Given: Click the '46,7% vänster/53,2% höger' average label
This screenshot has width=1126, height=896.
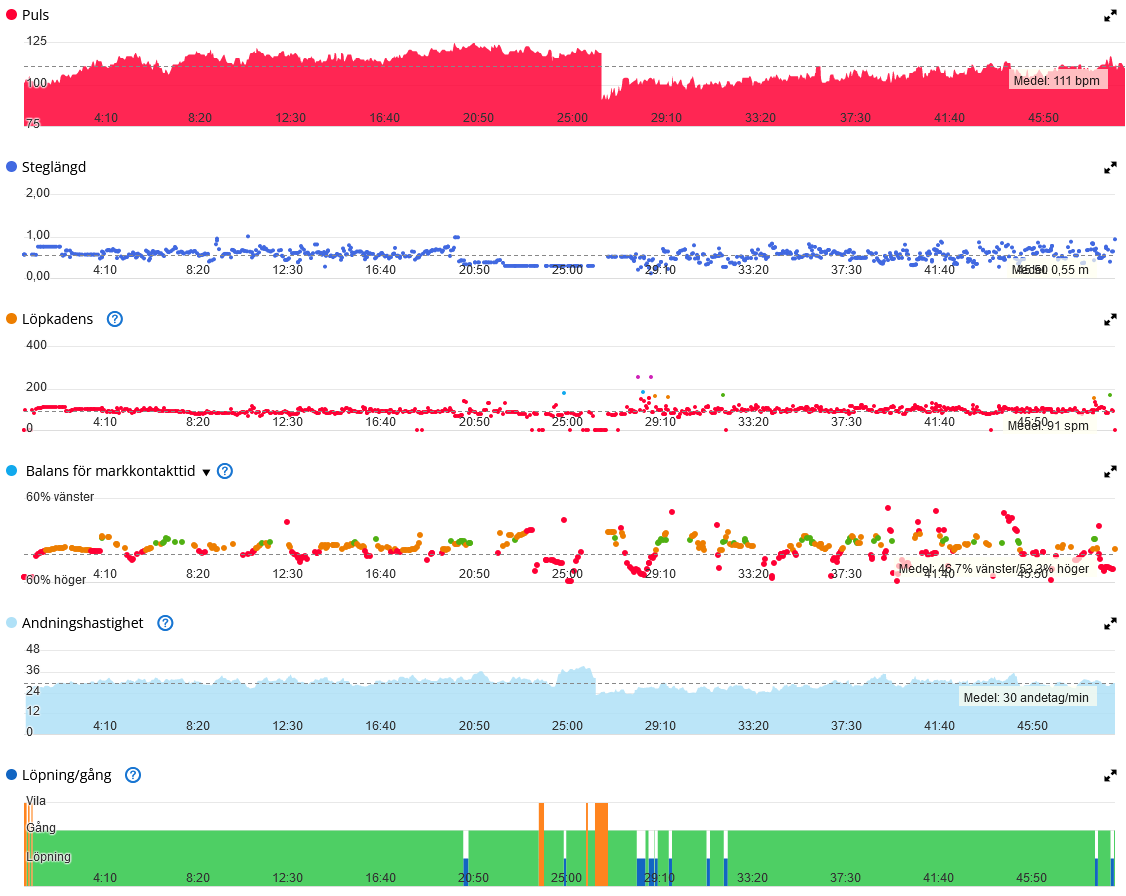Looking at the screenshot, I should [994, 569].
